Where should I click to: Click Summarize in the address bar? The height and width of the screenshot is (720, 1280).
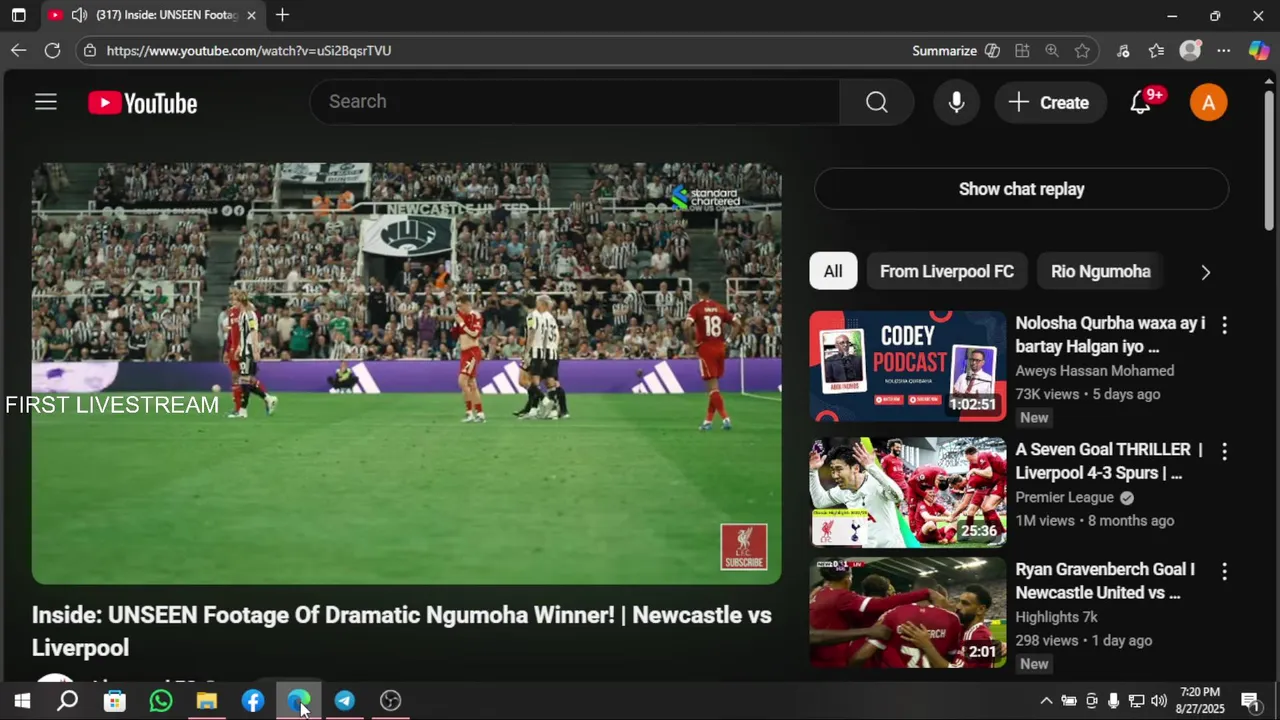(944, 50)
